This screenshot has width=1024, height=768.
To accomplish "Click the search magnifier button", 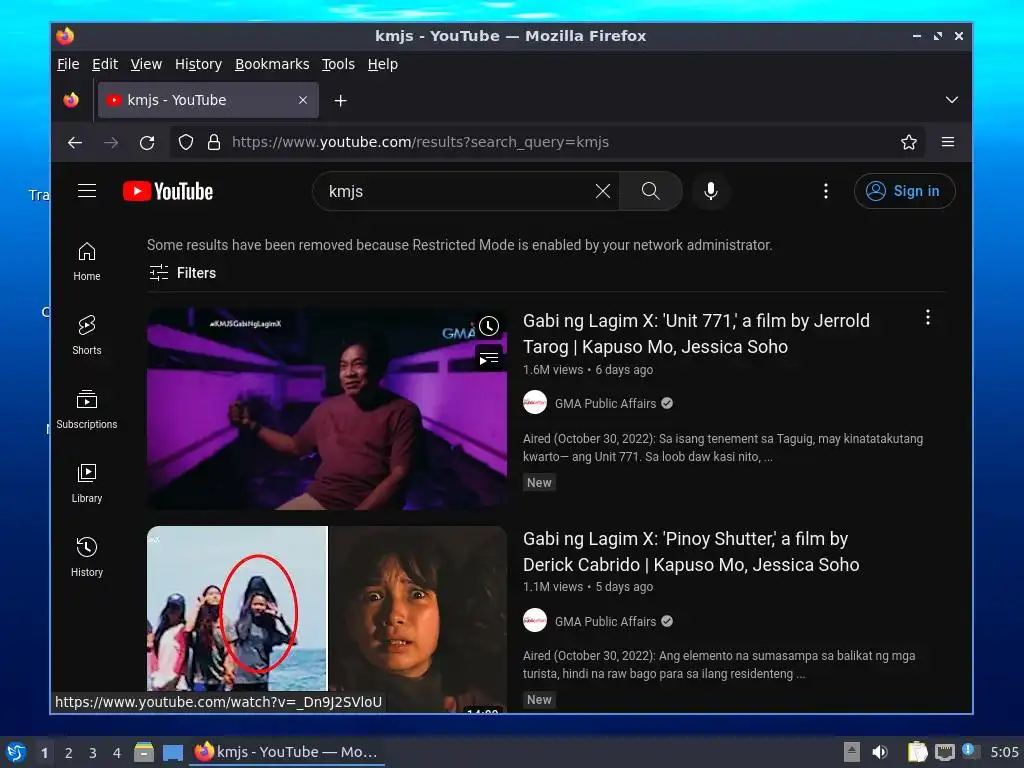I will 650,191.
